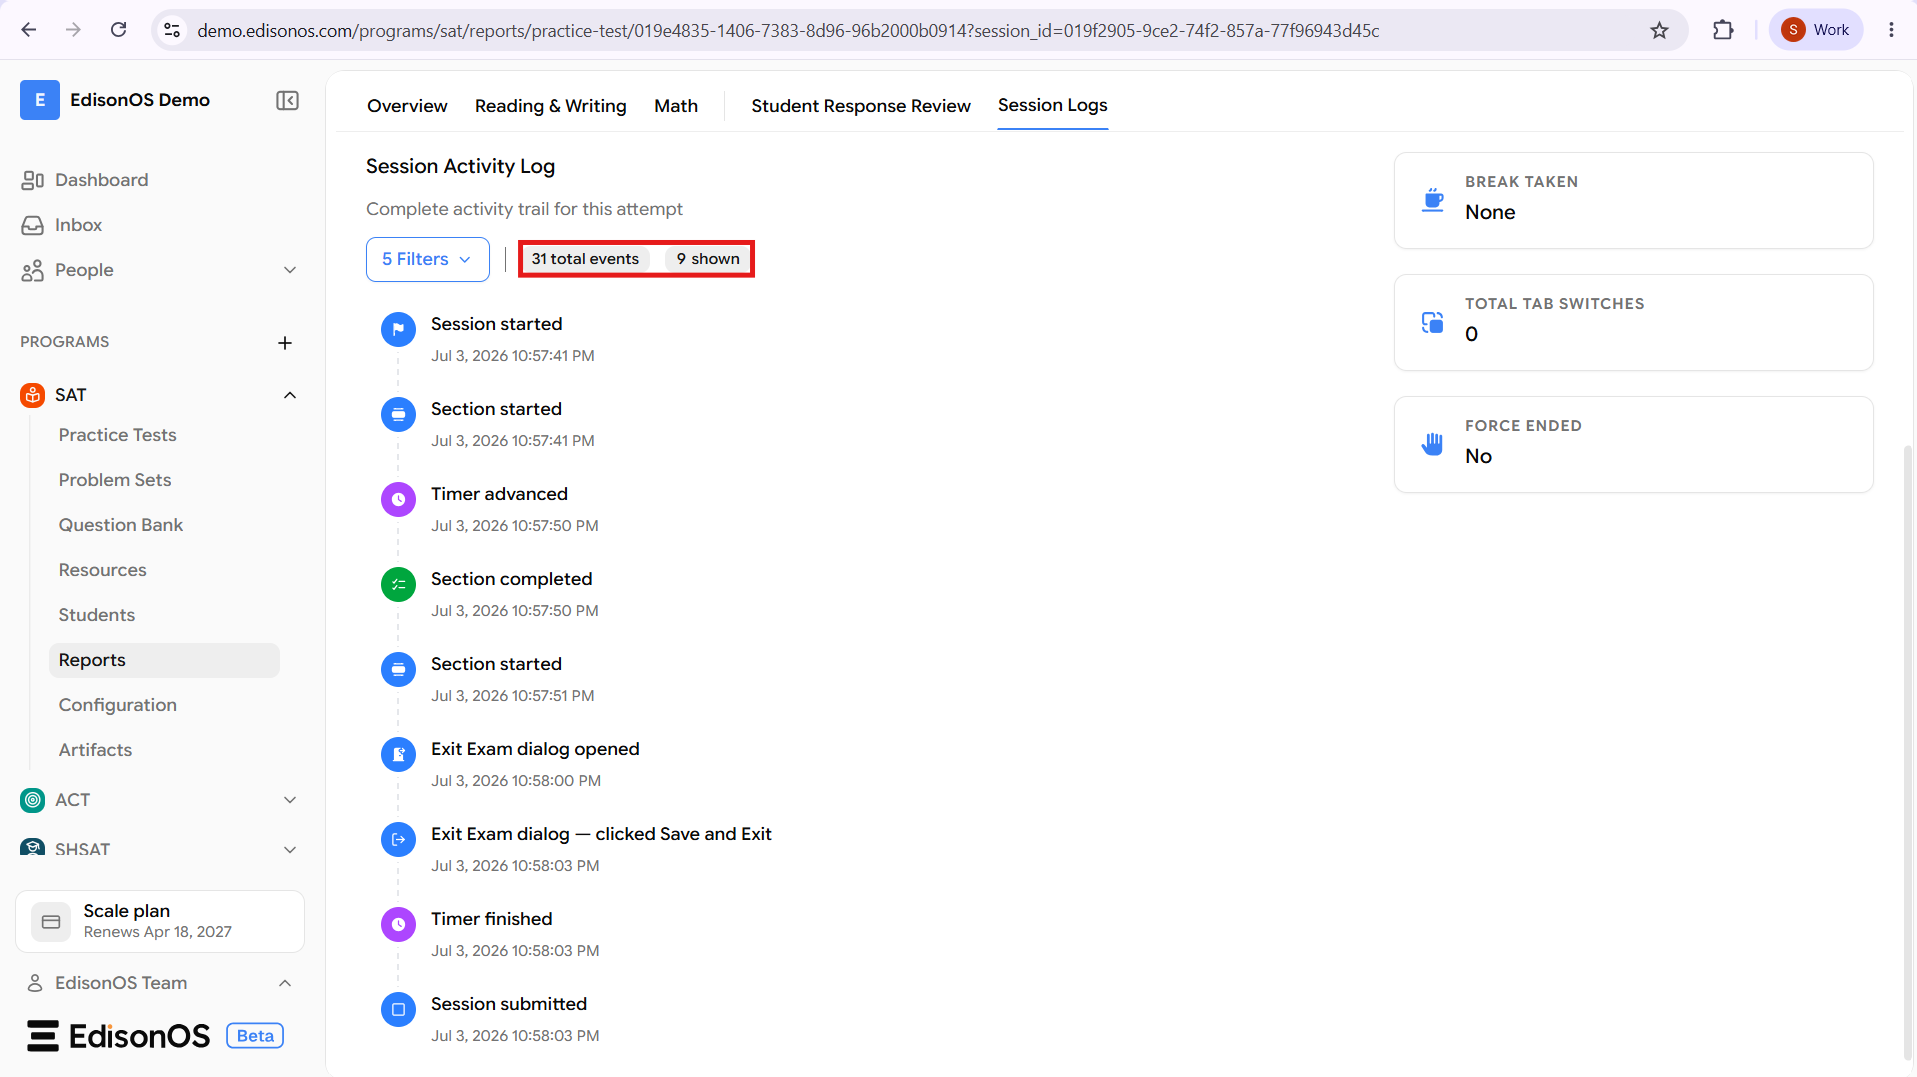
Task: Open the 5 Filters dropdown
Action: click(x=427, y=259)
